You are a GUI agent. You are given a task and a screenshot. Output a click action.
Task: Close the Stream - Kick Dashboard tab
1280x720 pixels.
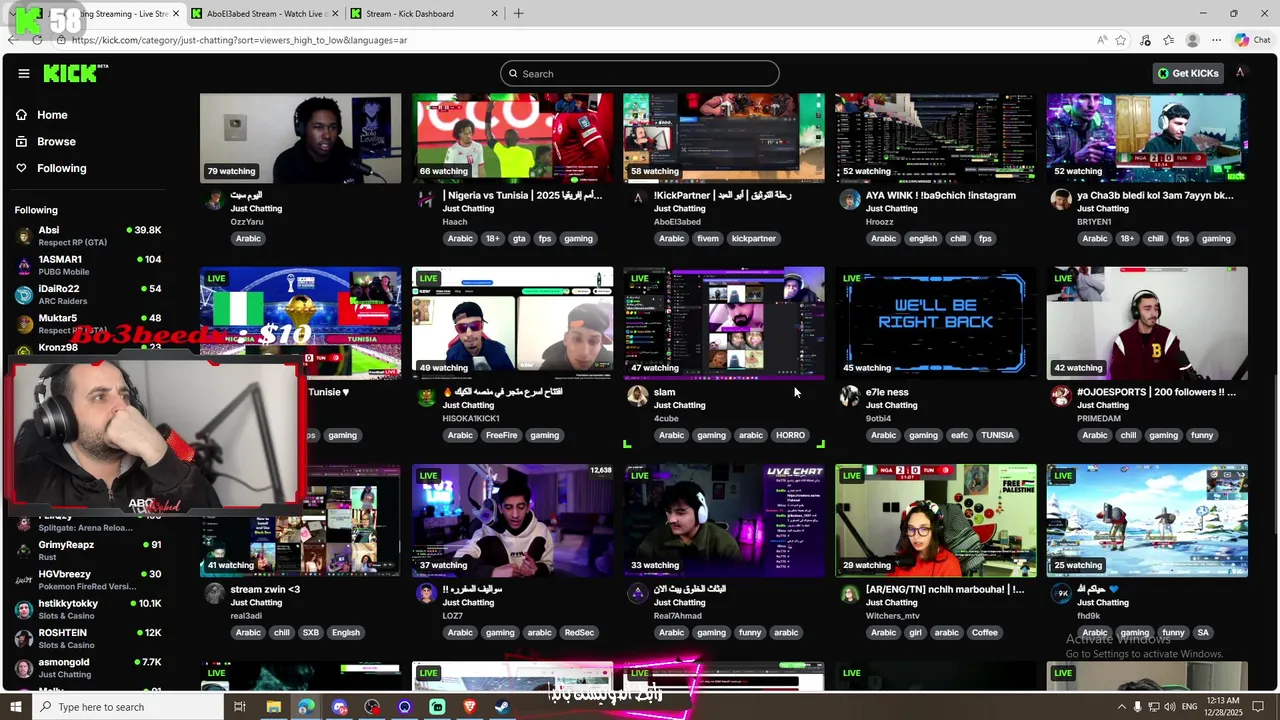(494, 14)
